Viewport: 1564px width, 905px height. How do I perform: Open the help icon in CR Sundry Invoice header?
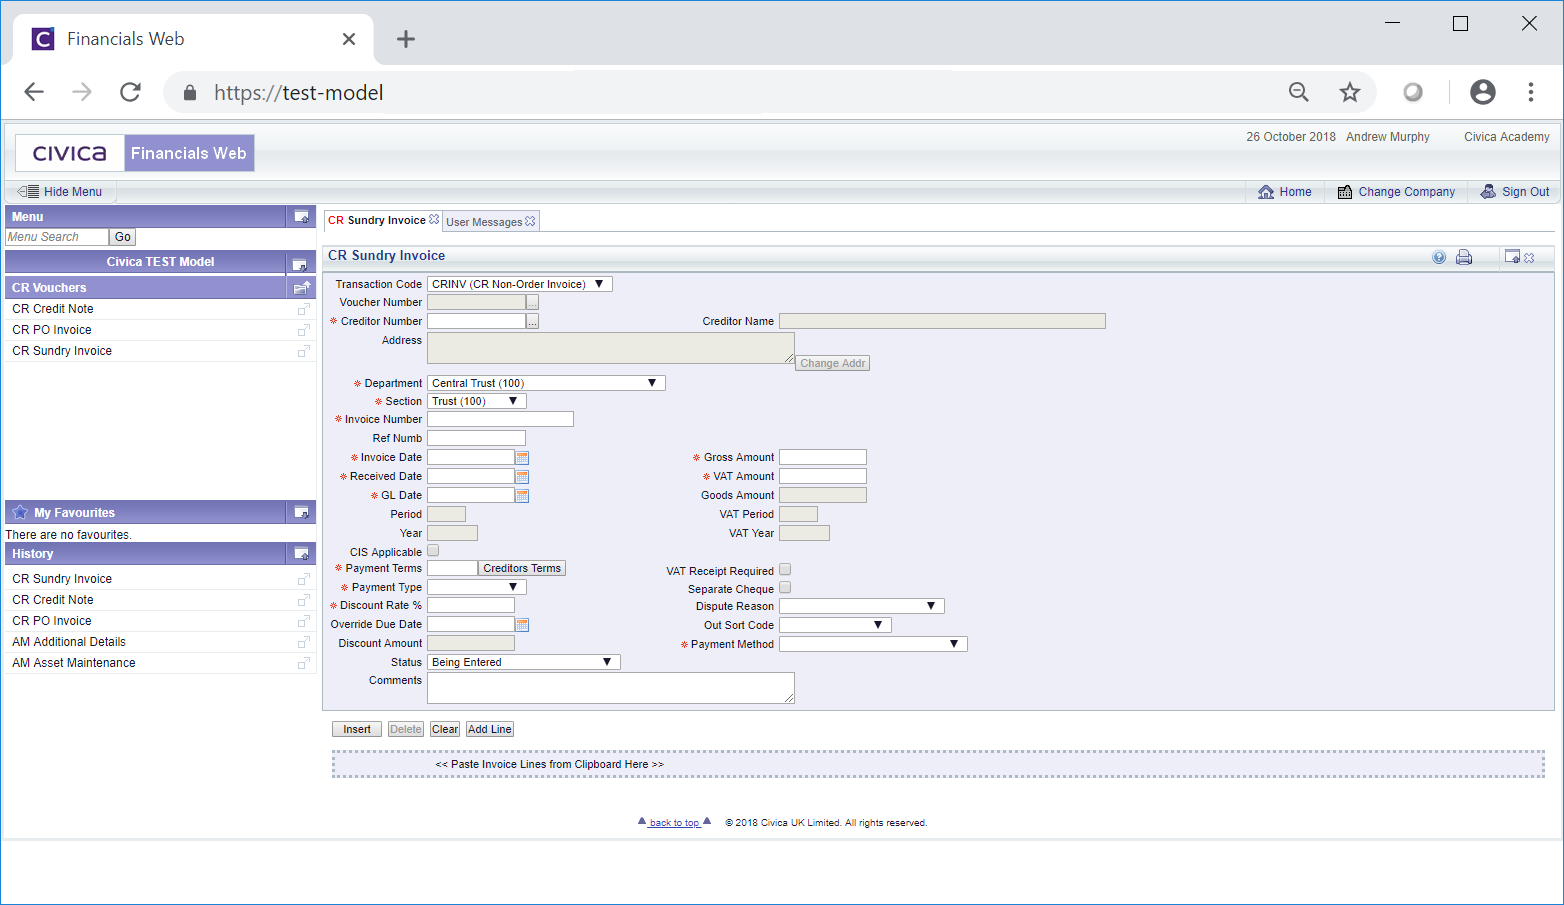click(x=1439, y=257)
